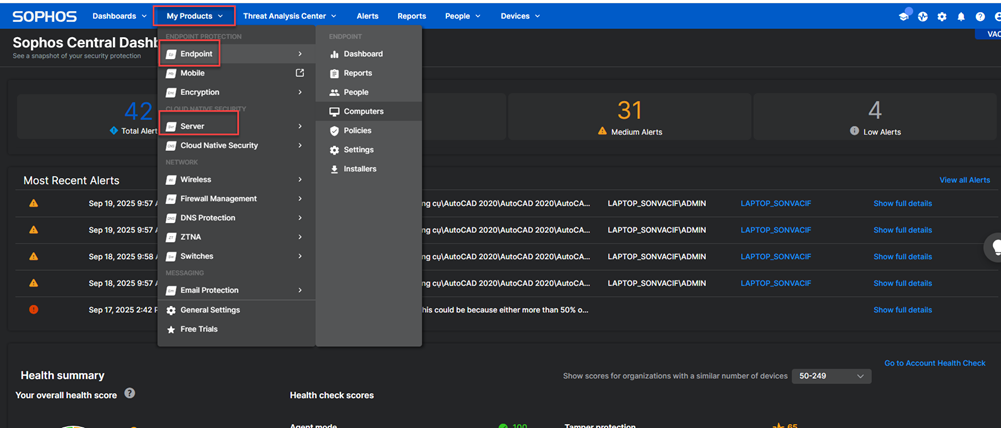This screenshot has width=1001, height=428.
Task: Click the Computers monitor icon in submenu
Action: (334, 112)
